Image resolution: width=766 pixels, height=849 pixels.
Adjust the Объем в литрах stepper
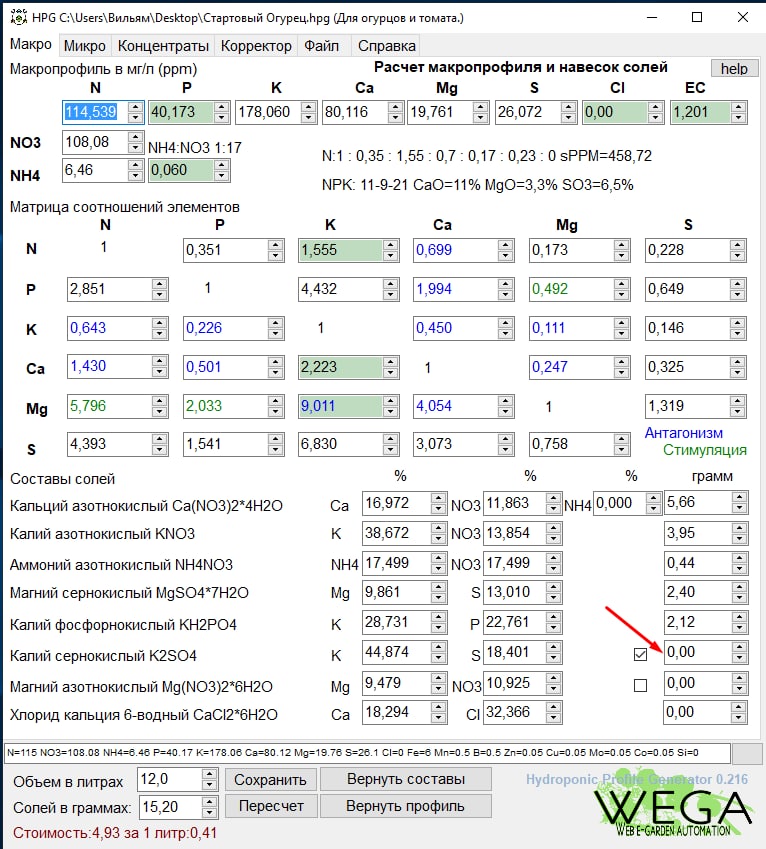(209, 779)
